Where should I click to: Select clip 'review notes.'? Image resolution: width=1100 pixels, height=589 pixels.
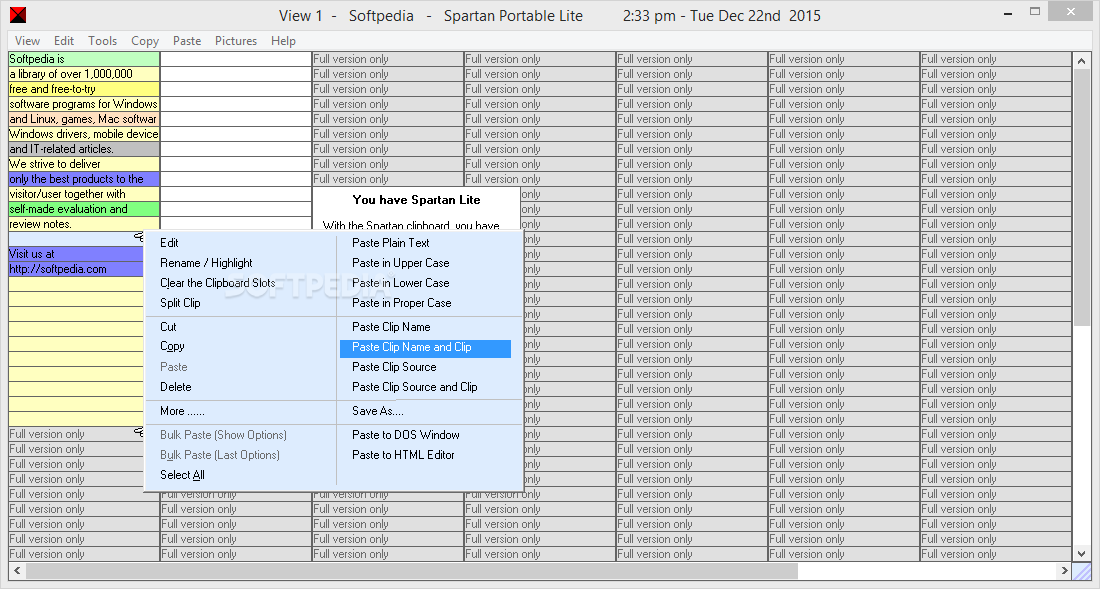click(84, 224)
